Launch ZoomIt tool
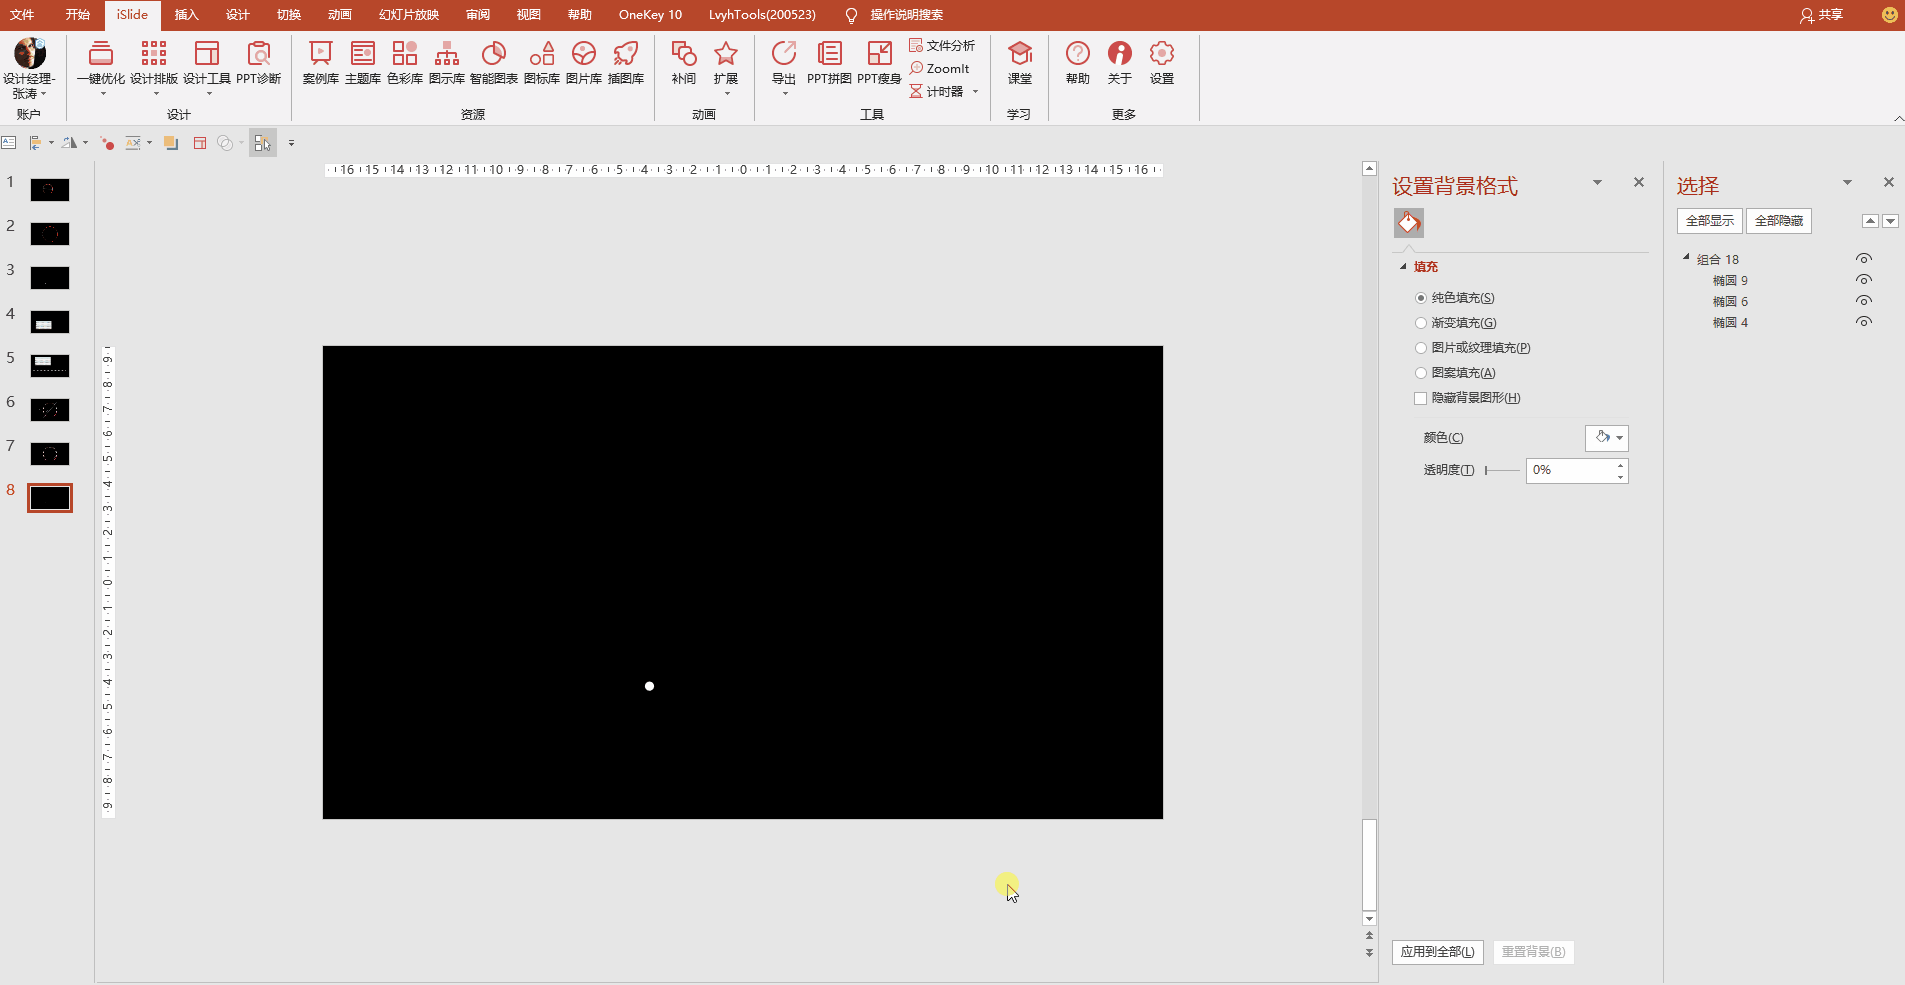The width and height of the screenshot is (1905, 985). (940, 68)
